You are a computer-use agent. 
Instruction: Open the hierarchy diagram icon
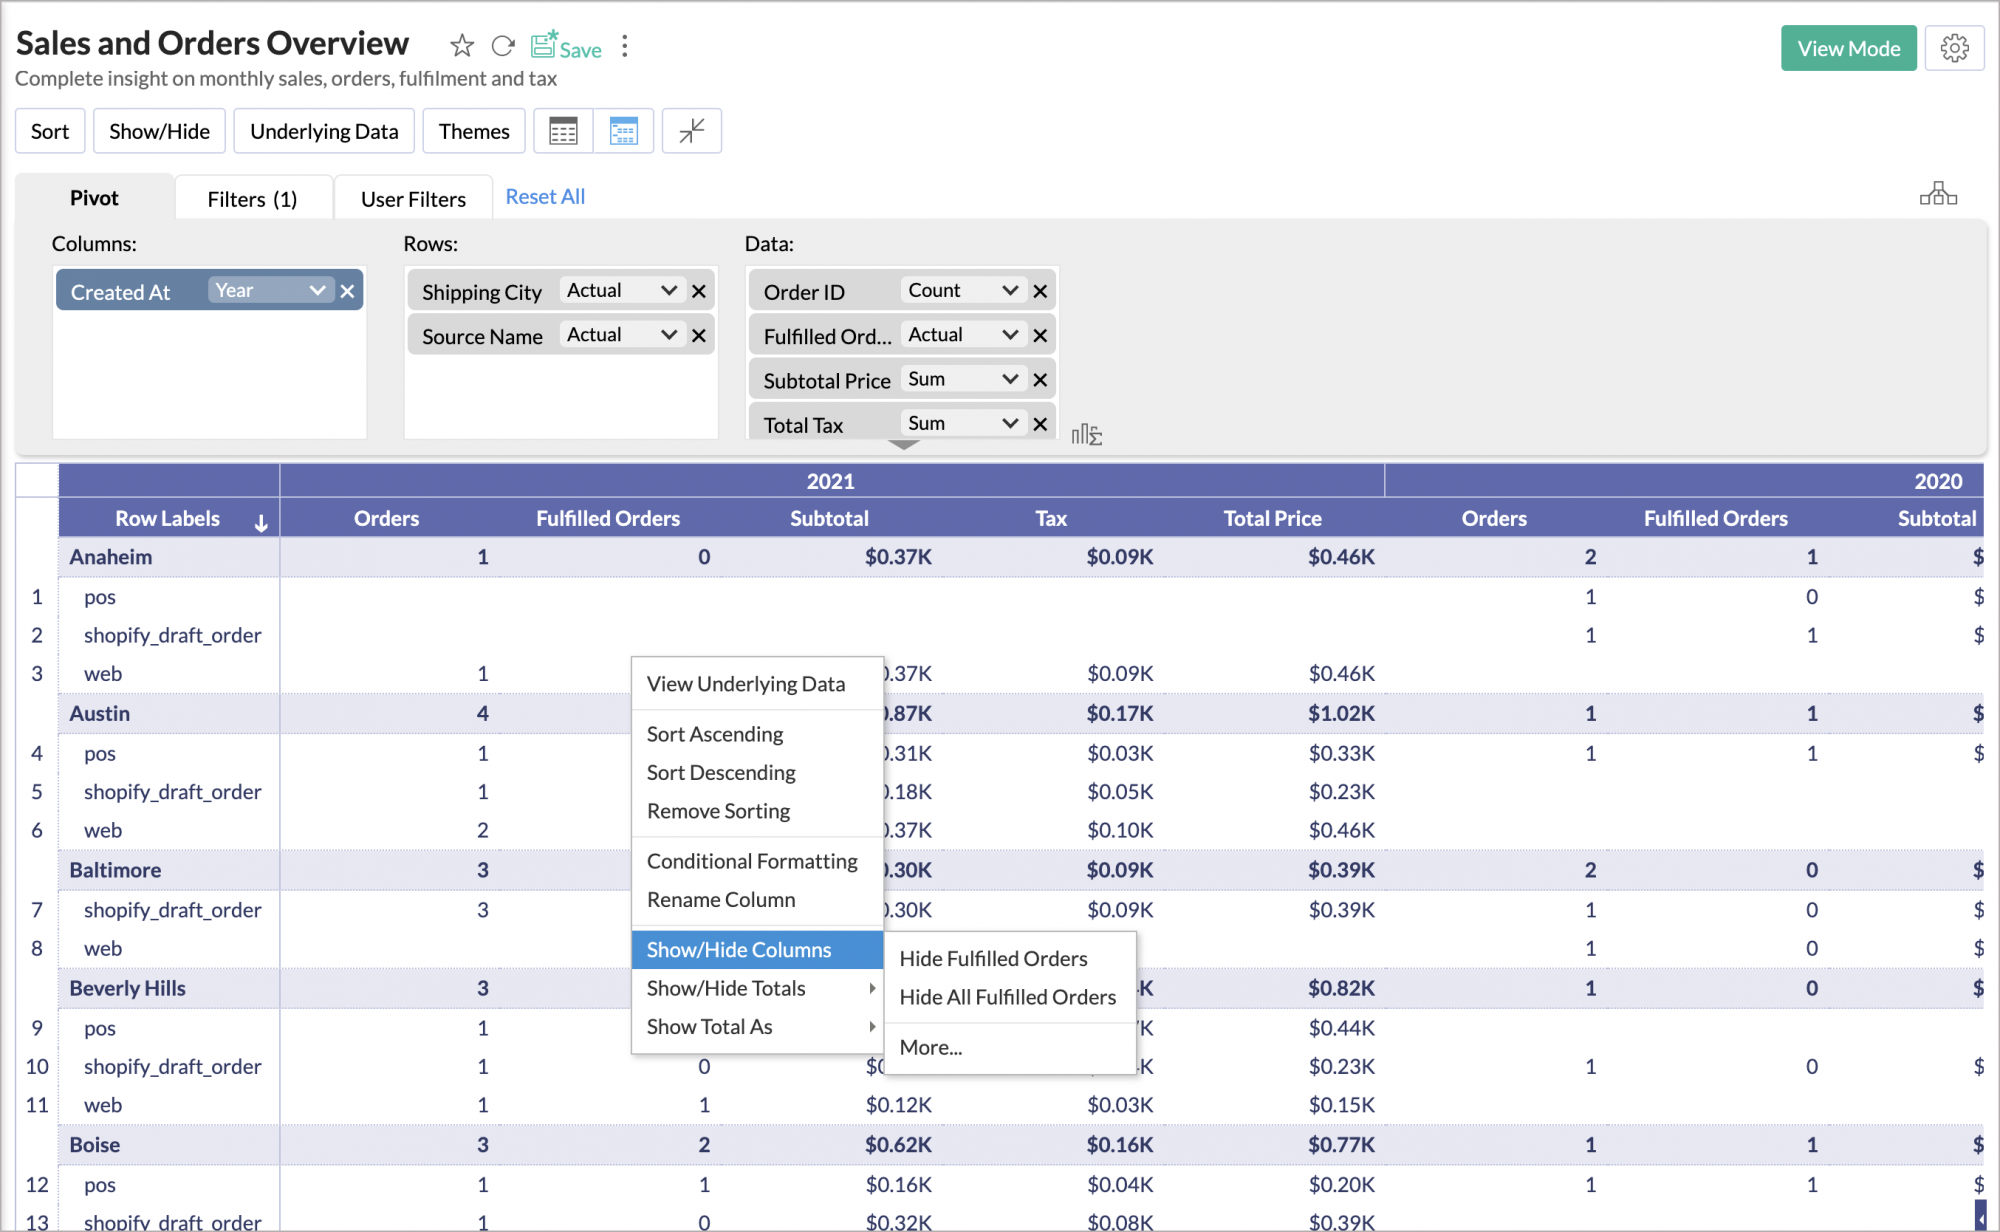coord(1938,194)
